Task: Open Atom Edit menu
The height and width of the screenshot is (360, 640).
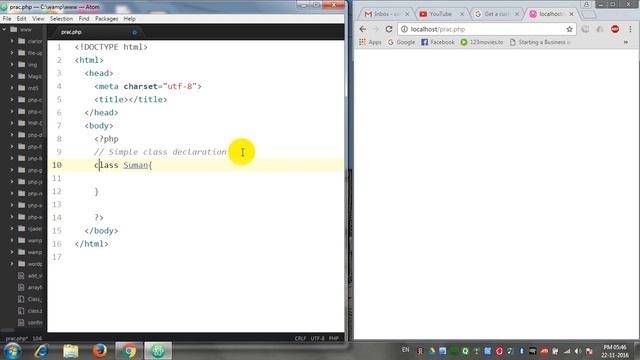Action: (22, 19)
